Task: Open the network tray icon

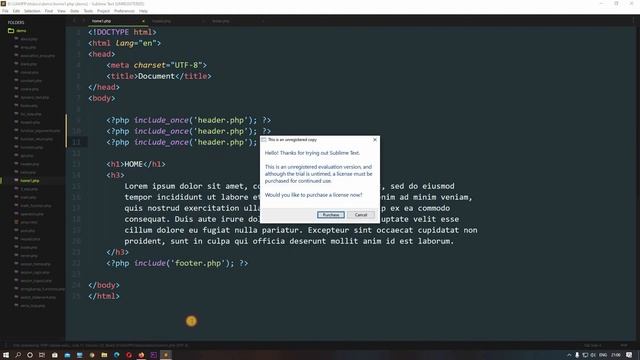Action: click(585, 355)
